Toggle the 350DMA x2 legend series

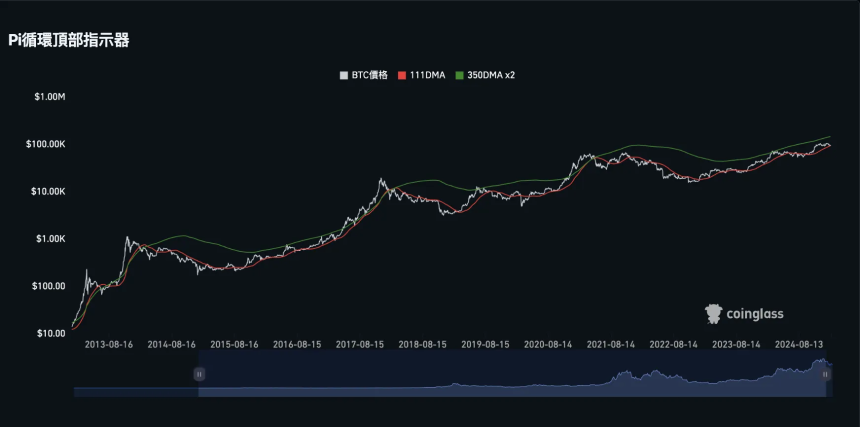pos(485,76)
